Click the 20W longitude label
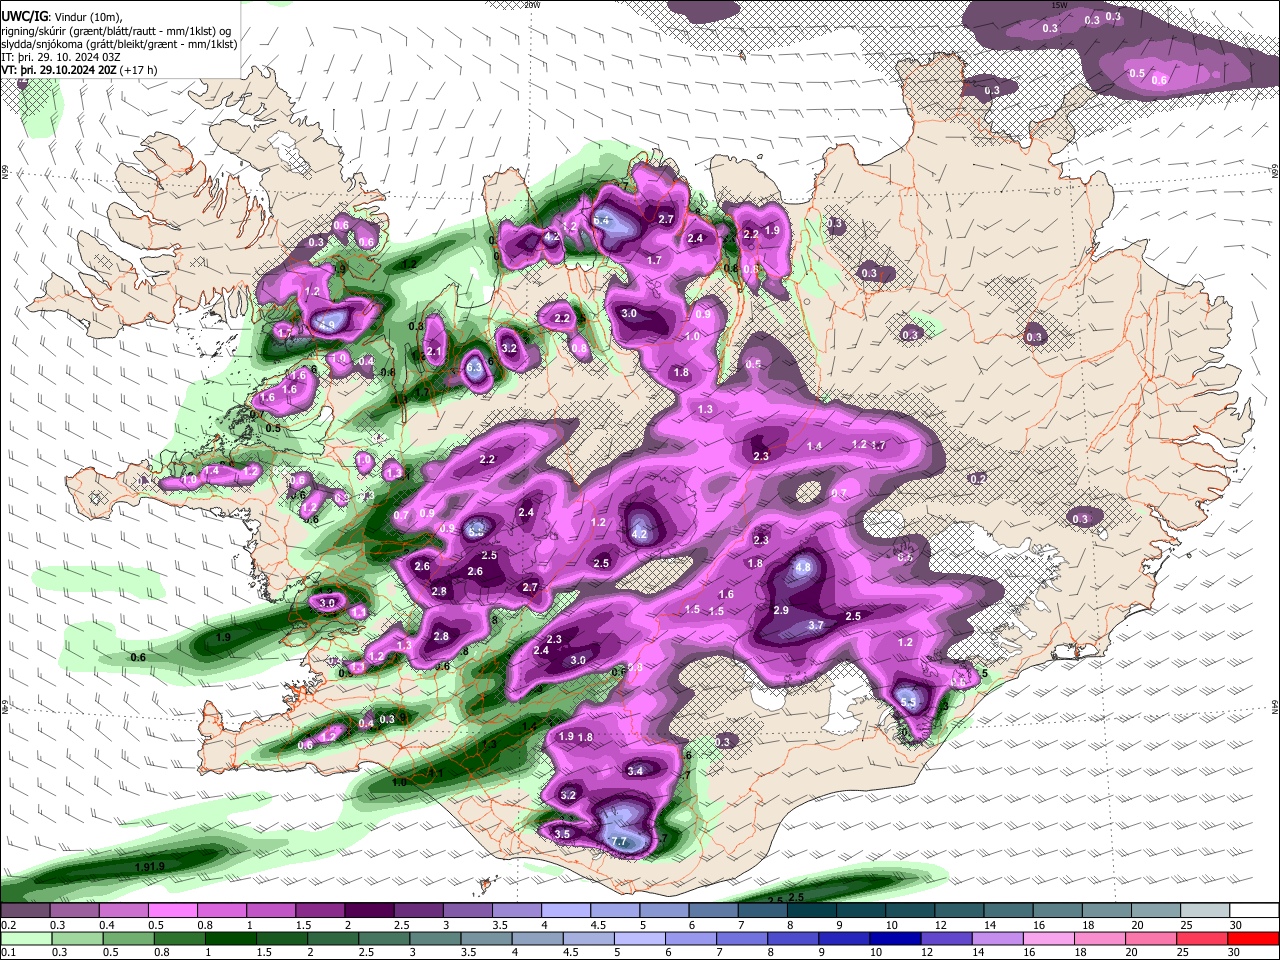Screen dimensions: 1280x960 pos(532,5)
